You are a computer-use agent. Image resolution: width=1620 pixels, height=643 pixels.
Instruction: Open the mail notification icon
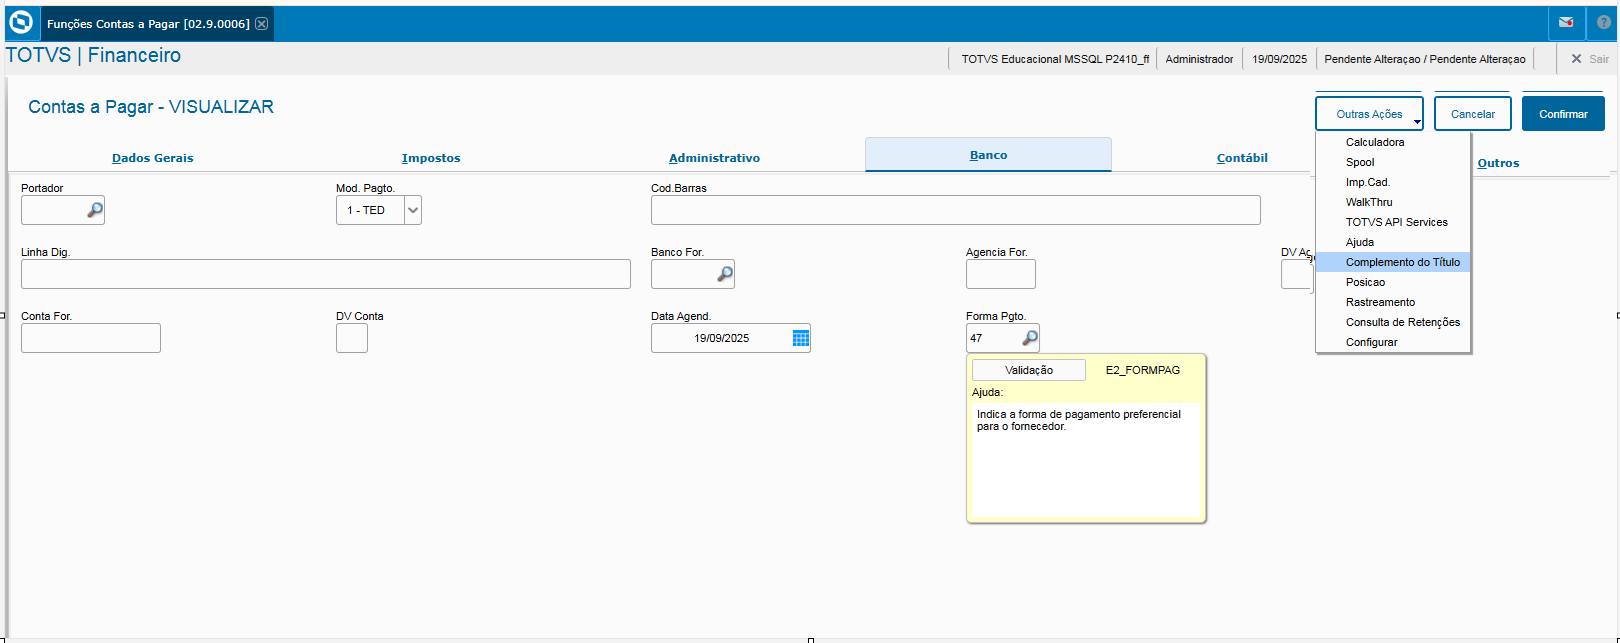pos(1566,22)
